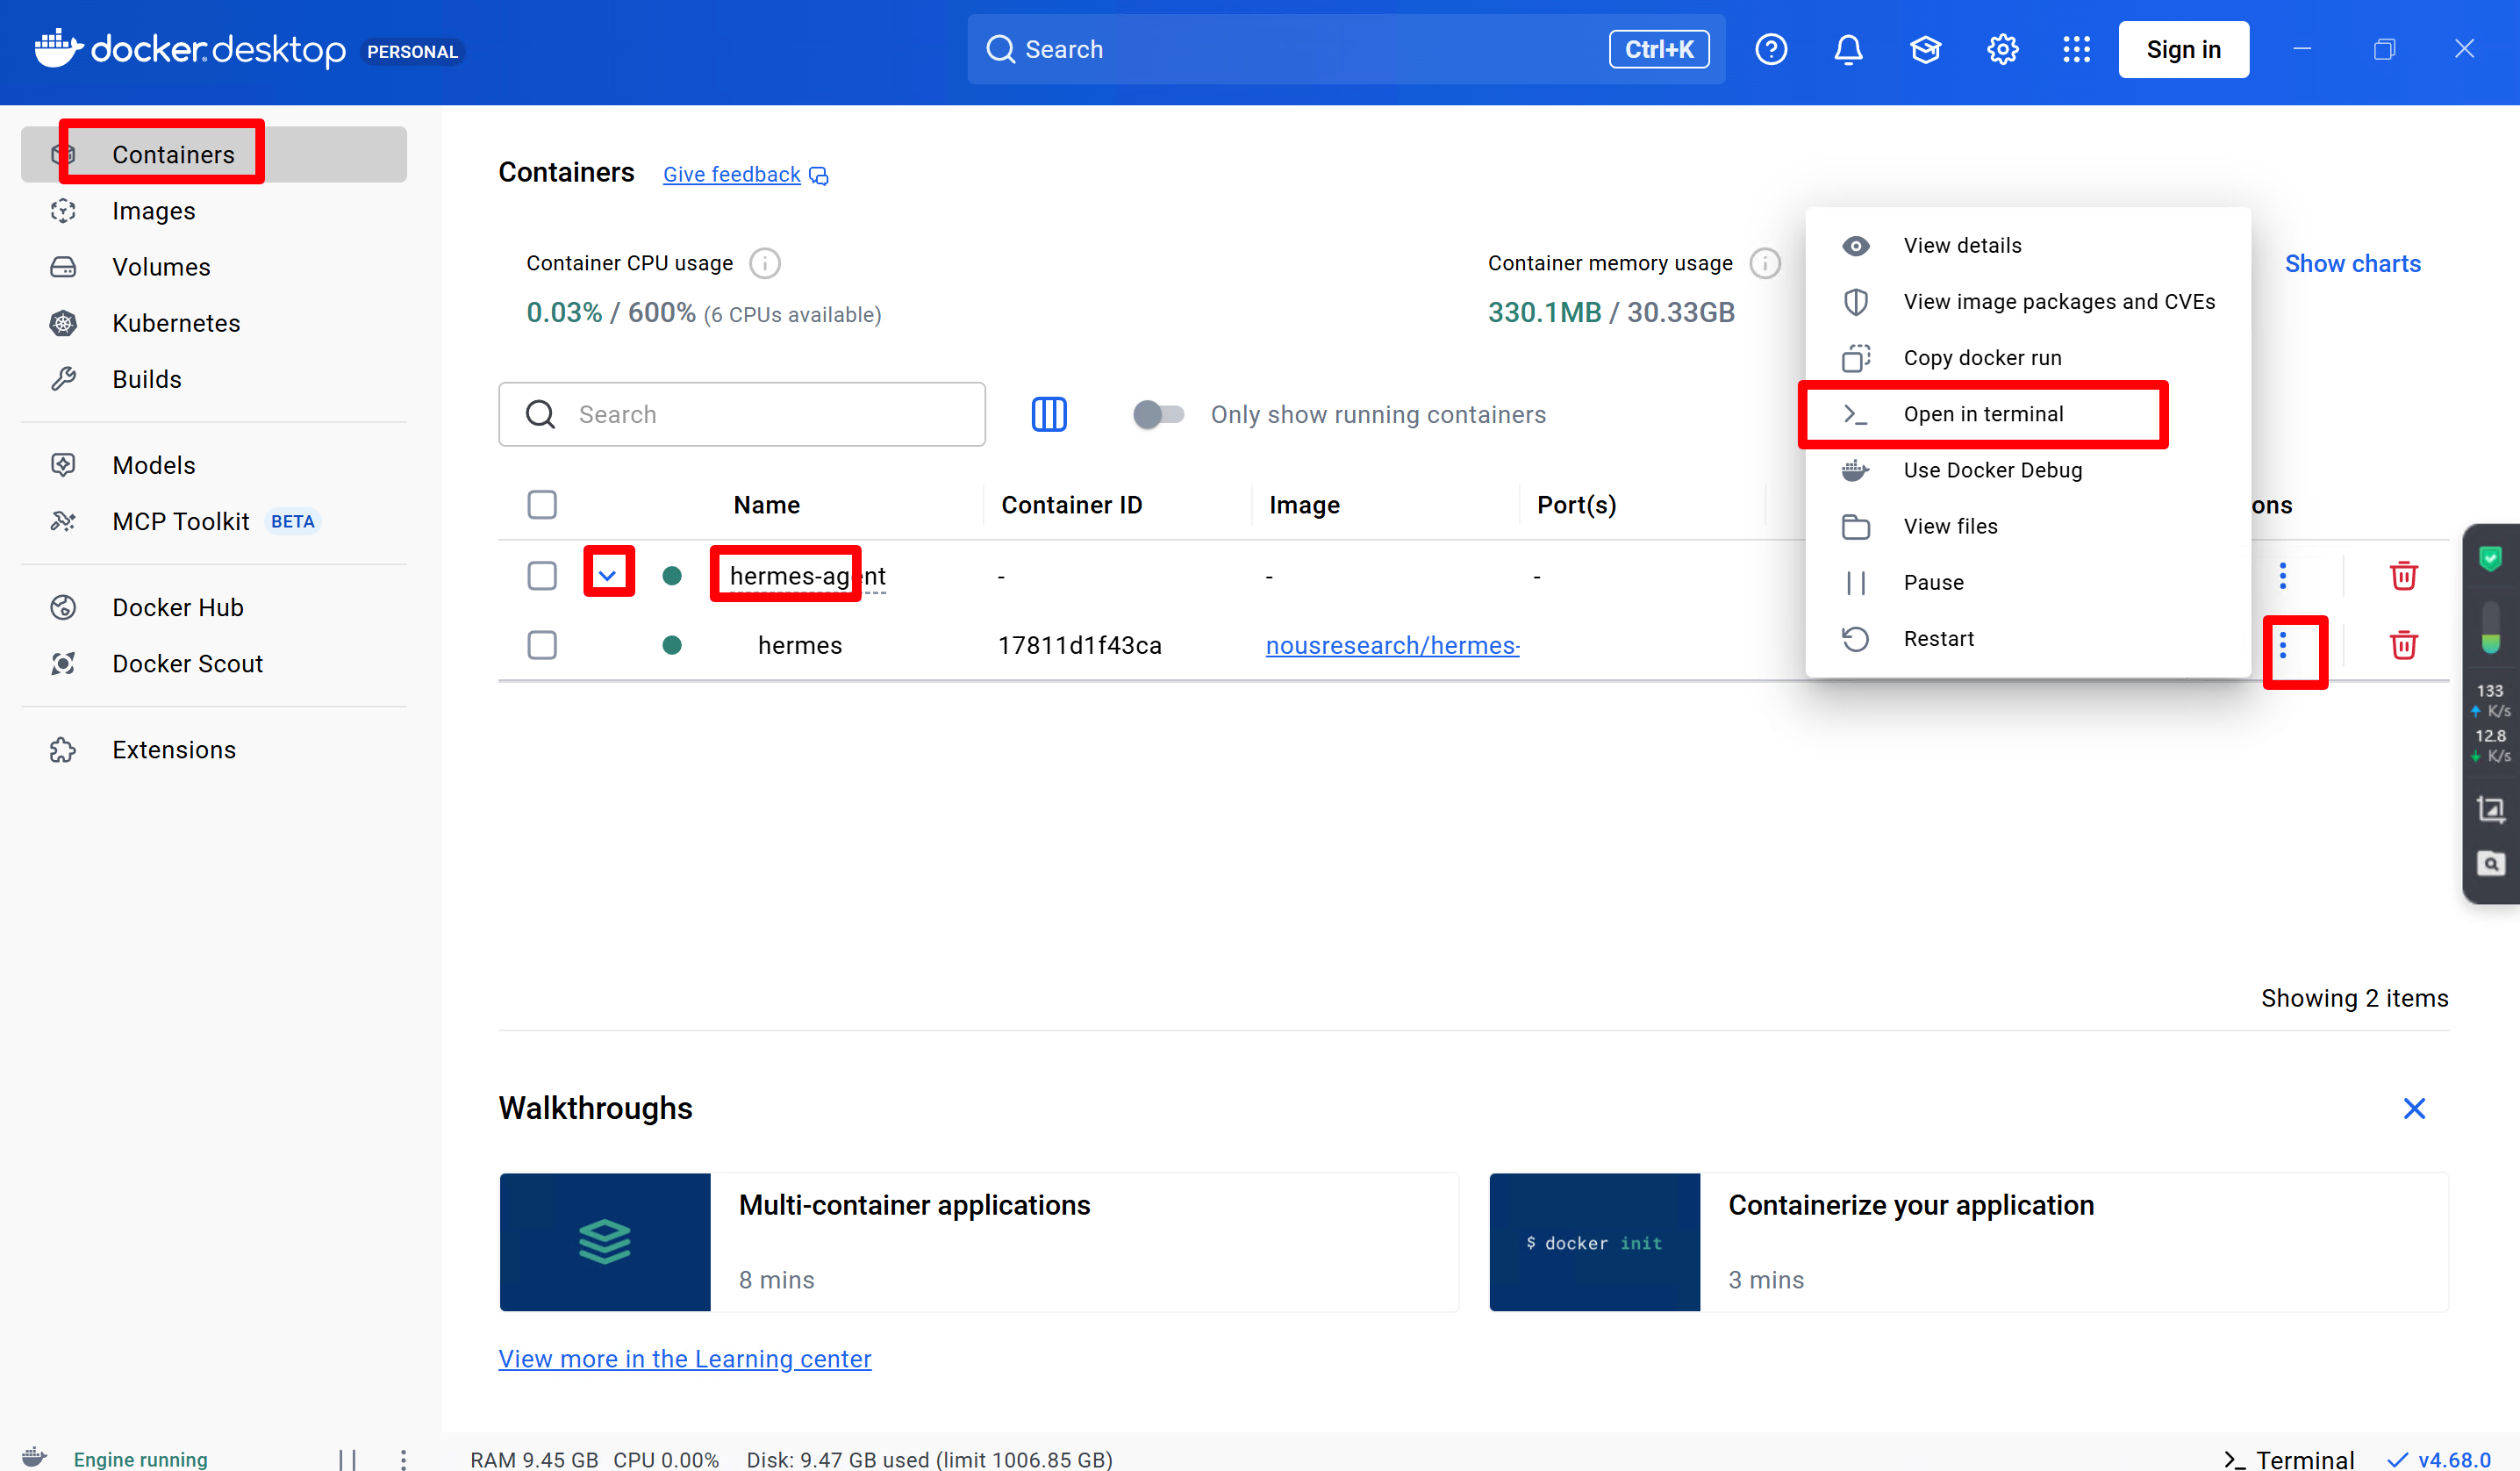Open three-dot actions menu for hermes-agent row
Viewport: 2520px width, 1471px height.
pos(2282,575)
